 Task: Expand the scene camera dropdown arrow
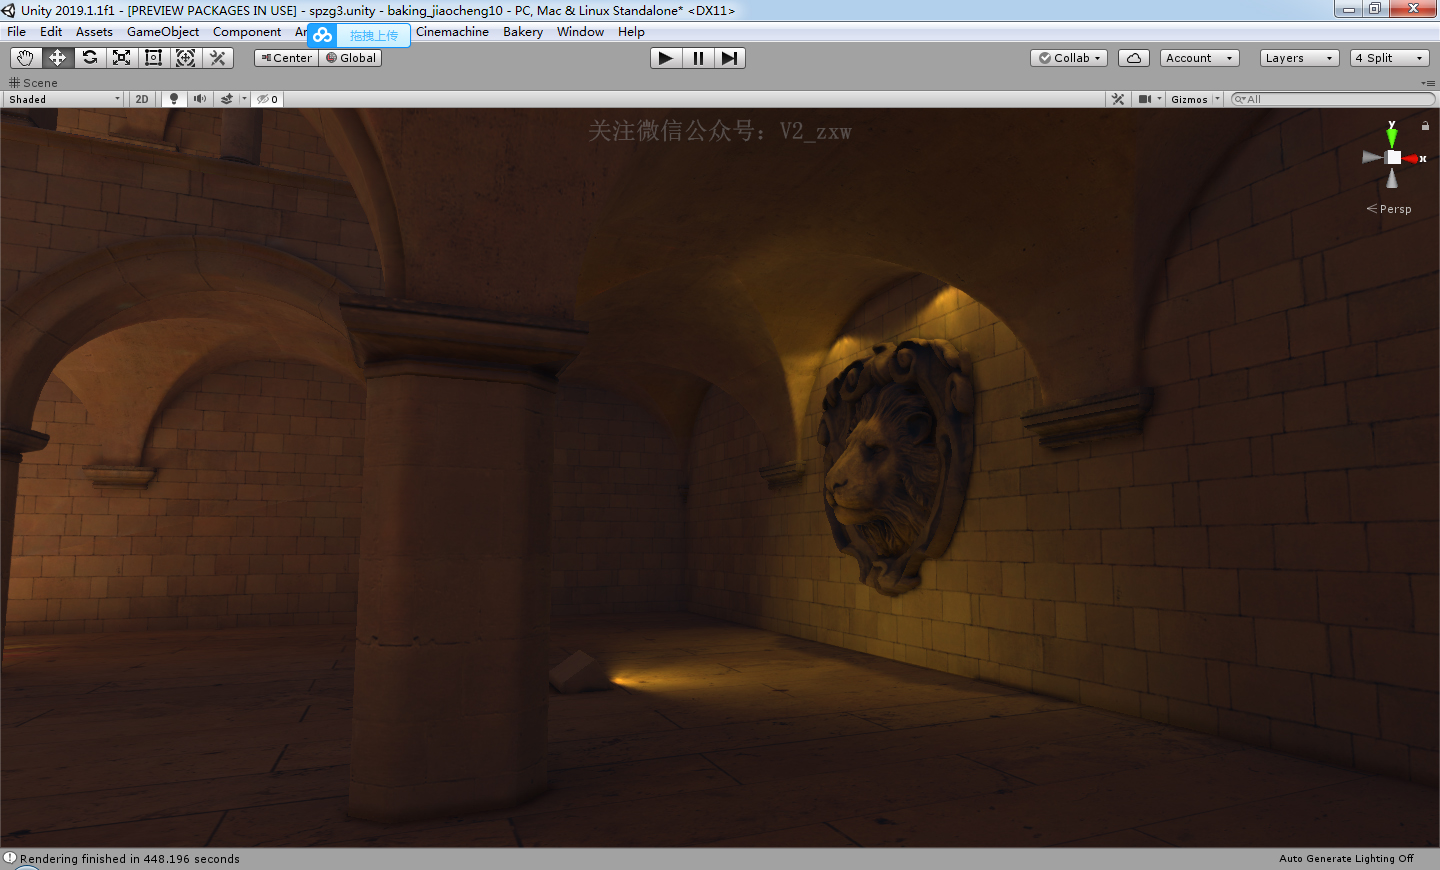click(1160, 99)
